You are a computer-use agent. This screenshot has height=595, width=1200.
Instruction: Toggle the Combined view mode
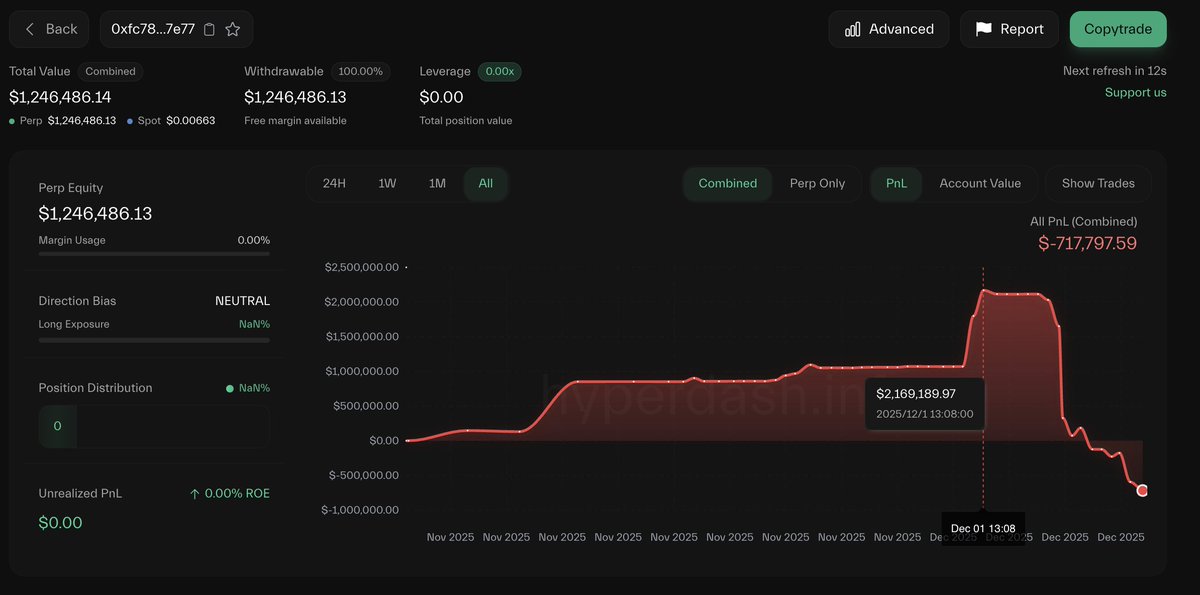[727, 183]
